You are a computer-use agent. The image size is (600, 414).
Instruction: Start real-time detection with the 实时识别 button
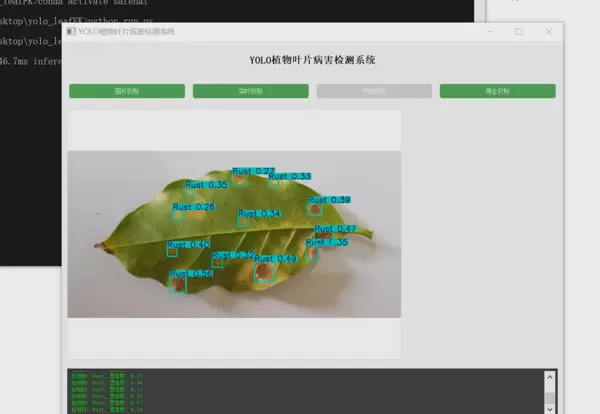(x=250, y=91)
